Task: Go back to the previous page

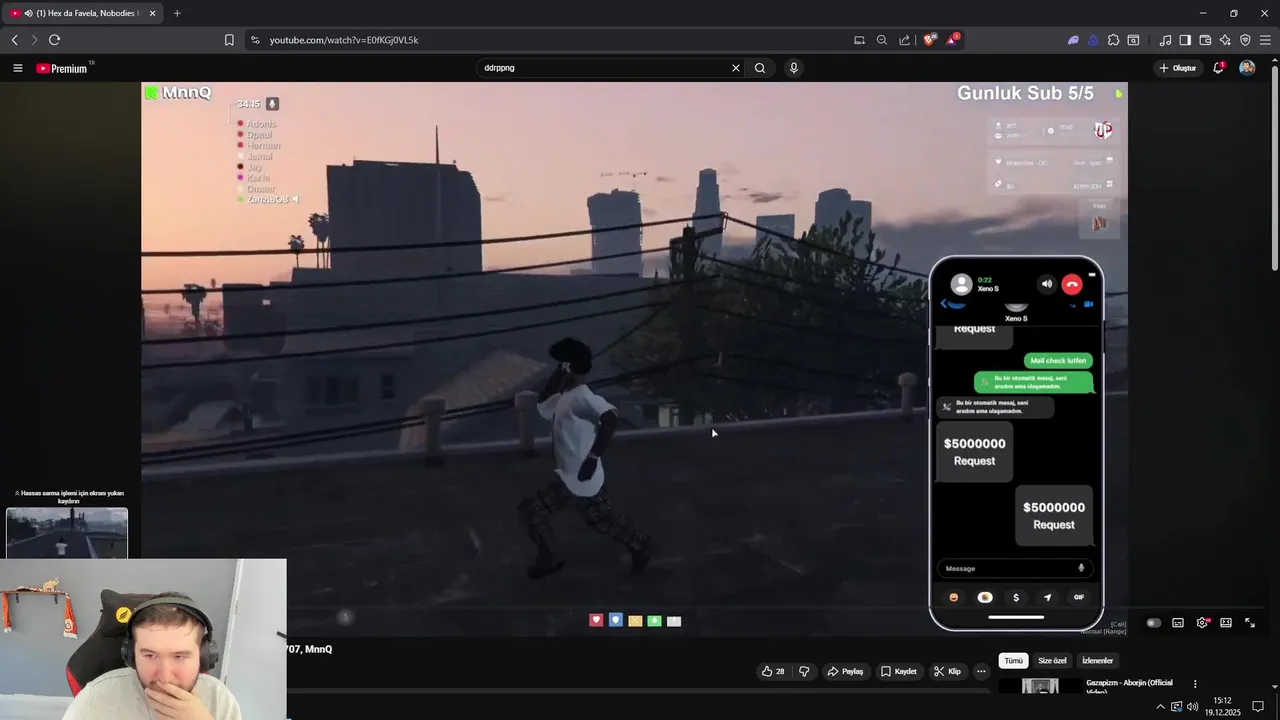Action: (x=14, y=40)
